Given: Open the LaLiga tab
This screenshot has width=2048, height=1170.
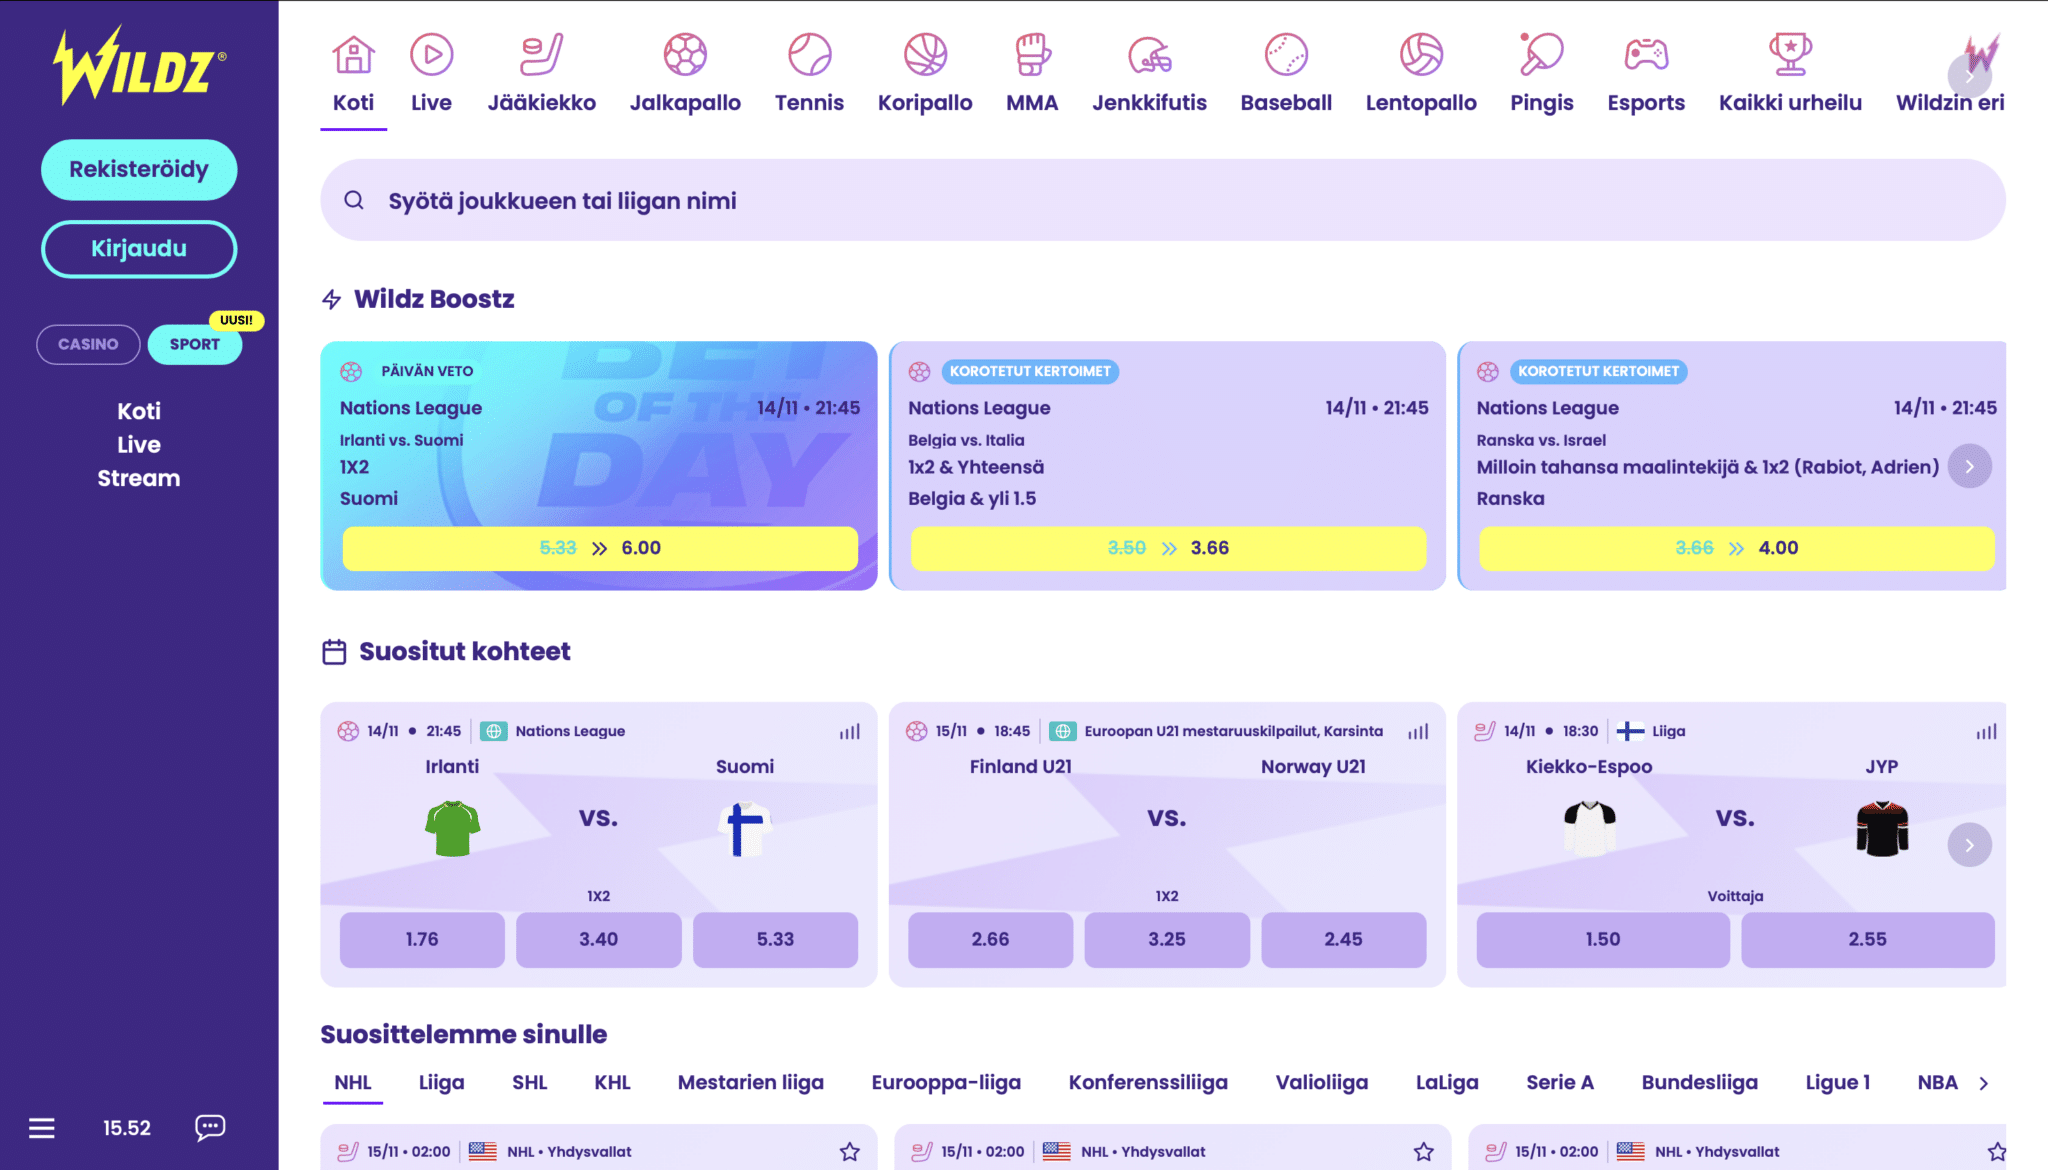Looking at the screenshot, I should coord(1447,1082).
